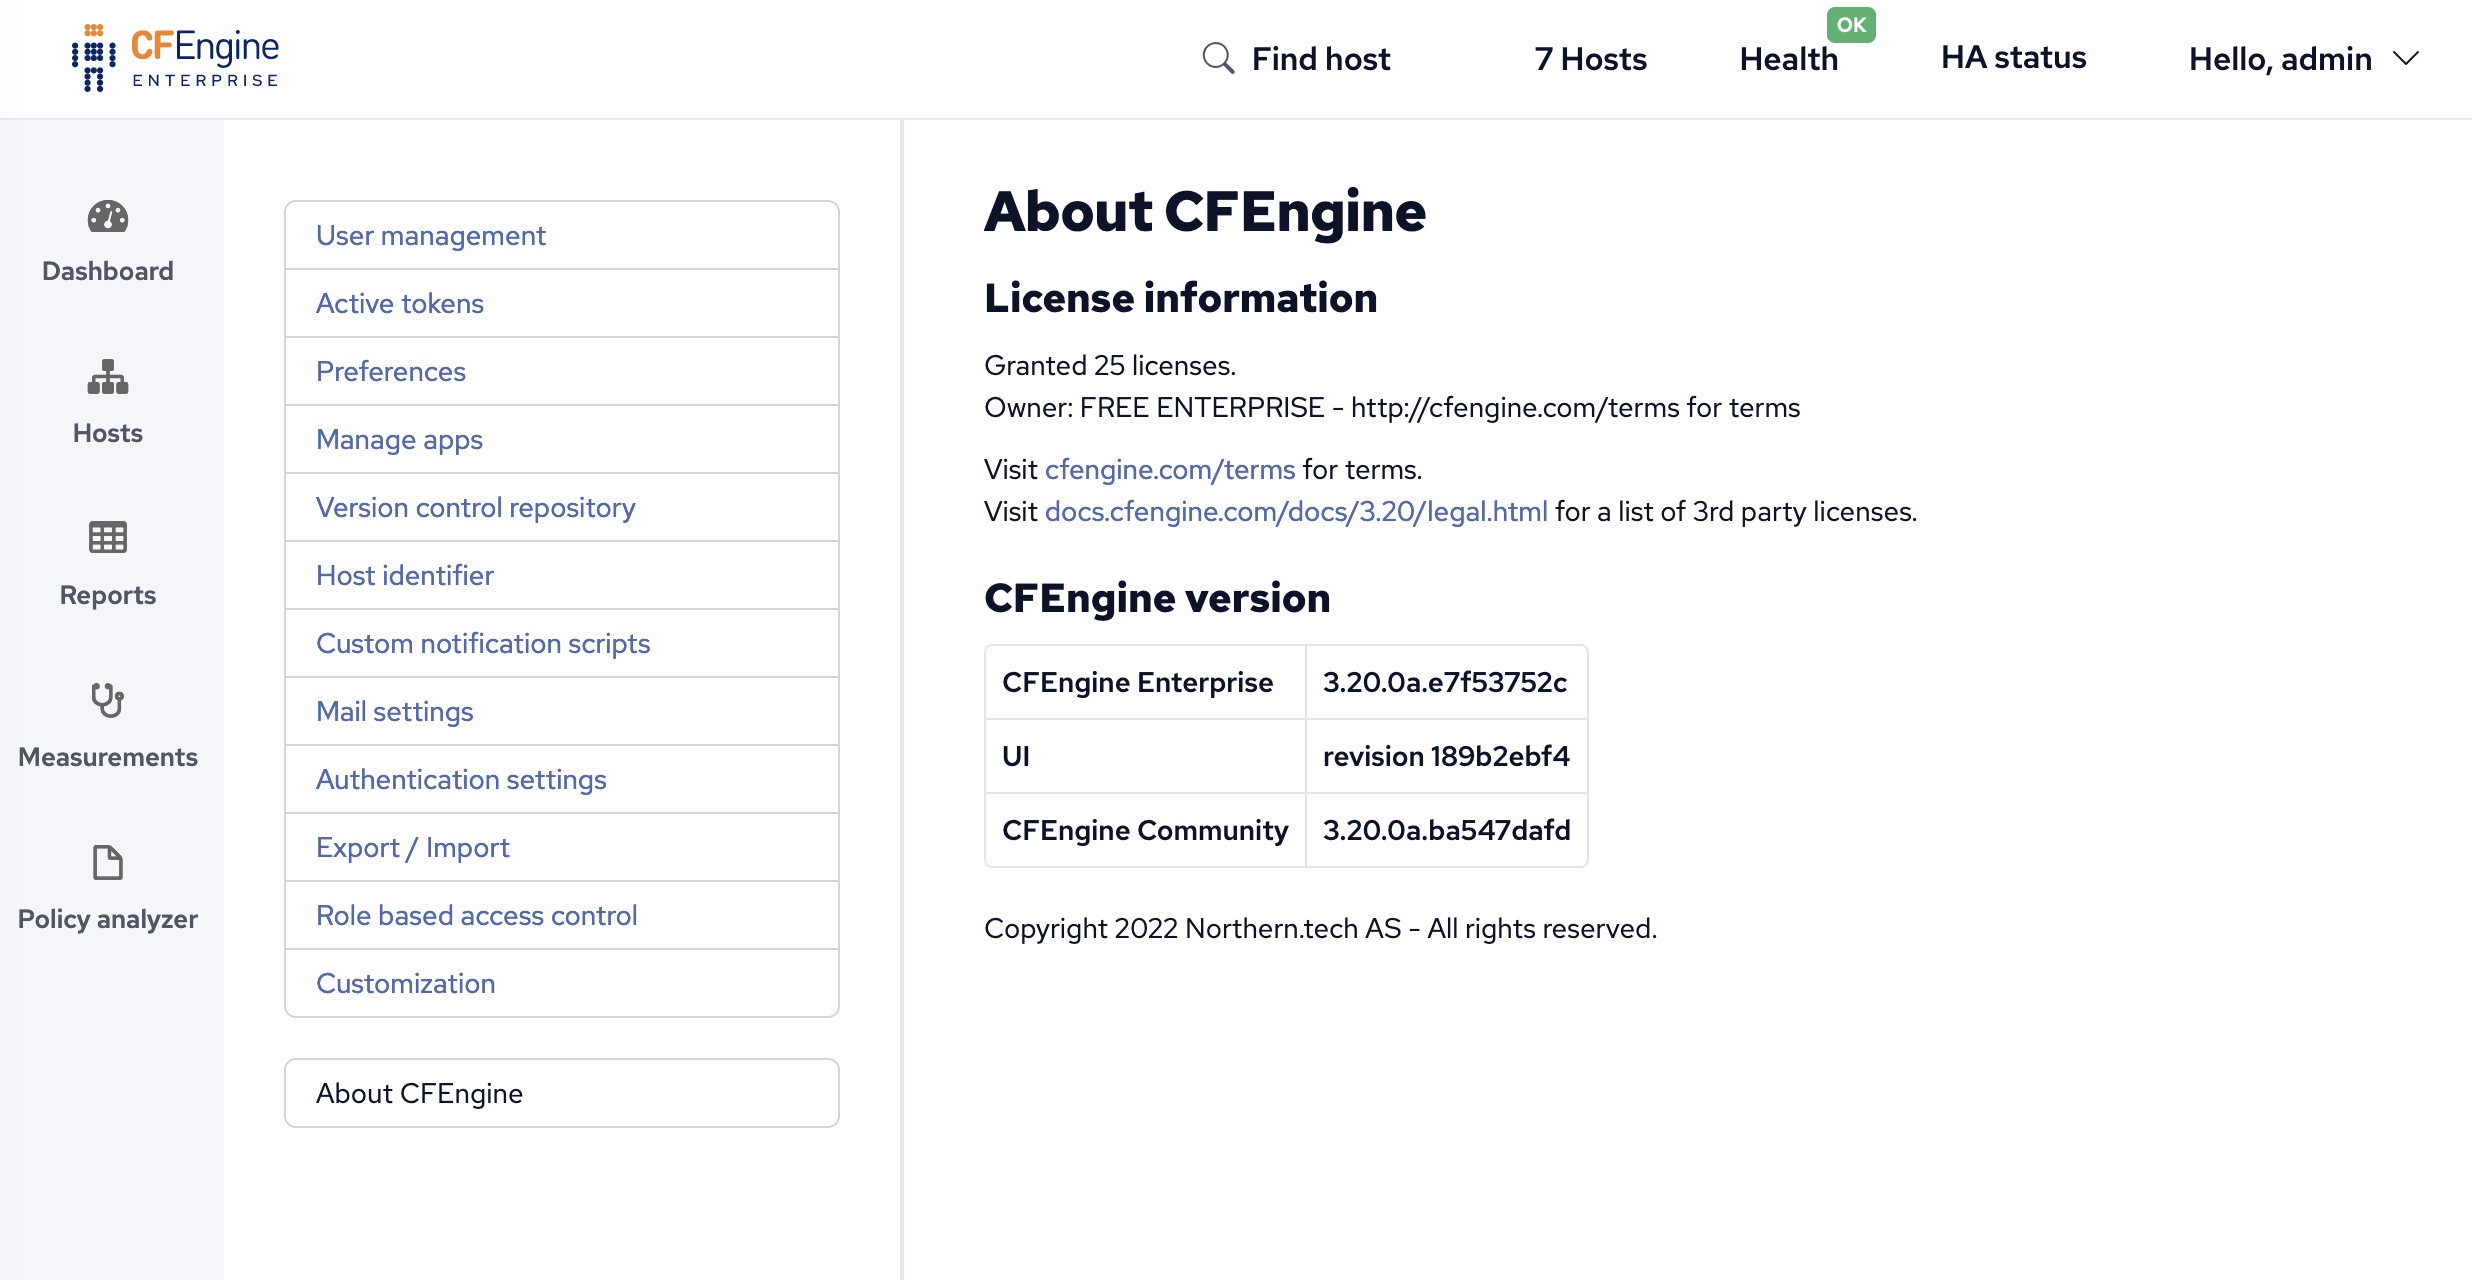The width and height of the screenshot is (2472, 1280).
Task: Check the HA status from the top bar
Action: 2012,58
